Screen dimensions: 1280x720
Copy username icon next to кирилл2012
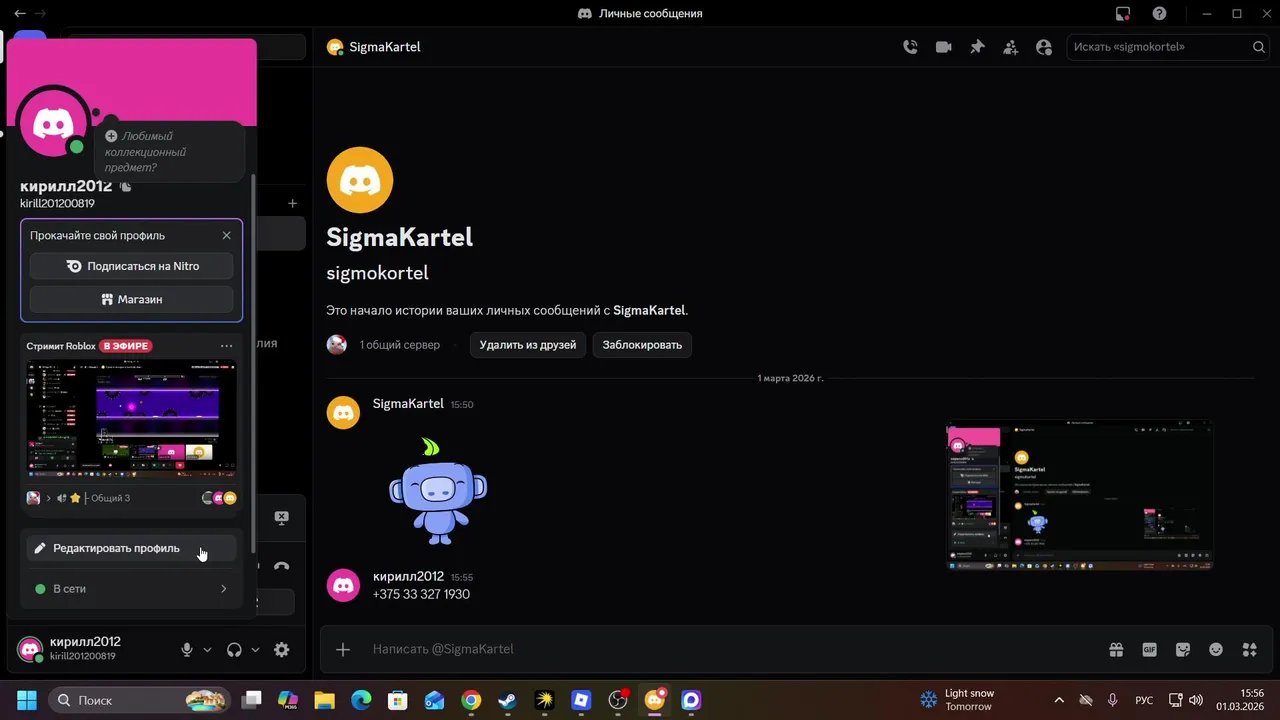125,187
